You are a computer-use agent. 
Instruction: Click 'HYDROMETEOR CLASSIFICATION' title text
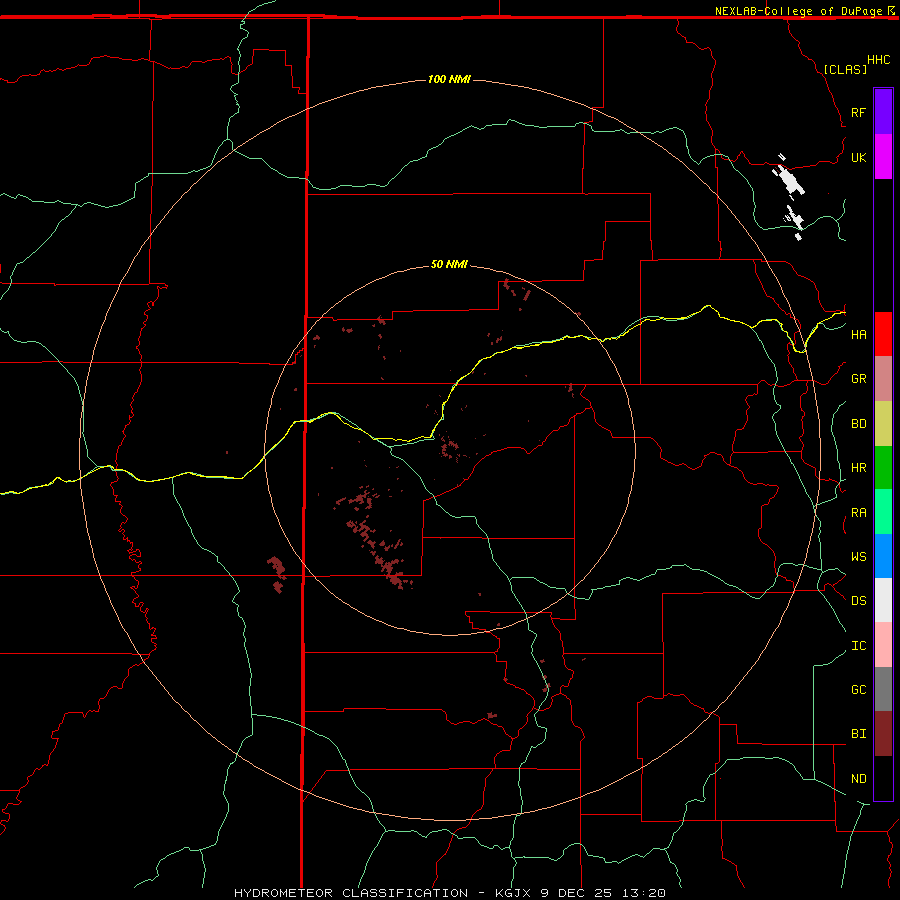coord(351,893)
